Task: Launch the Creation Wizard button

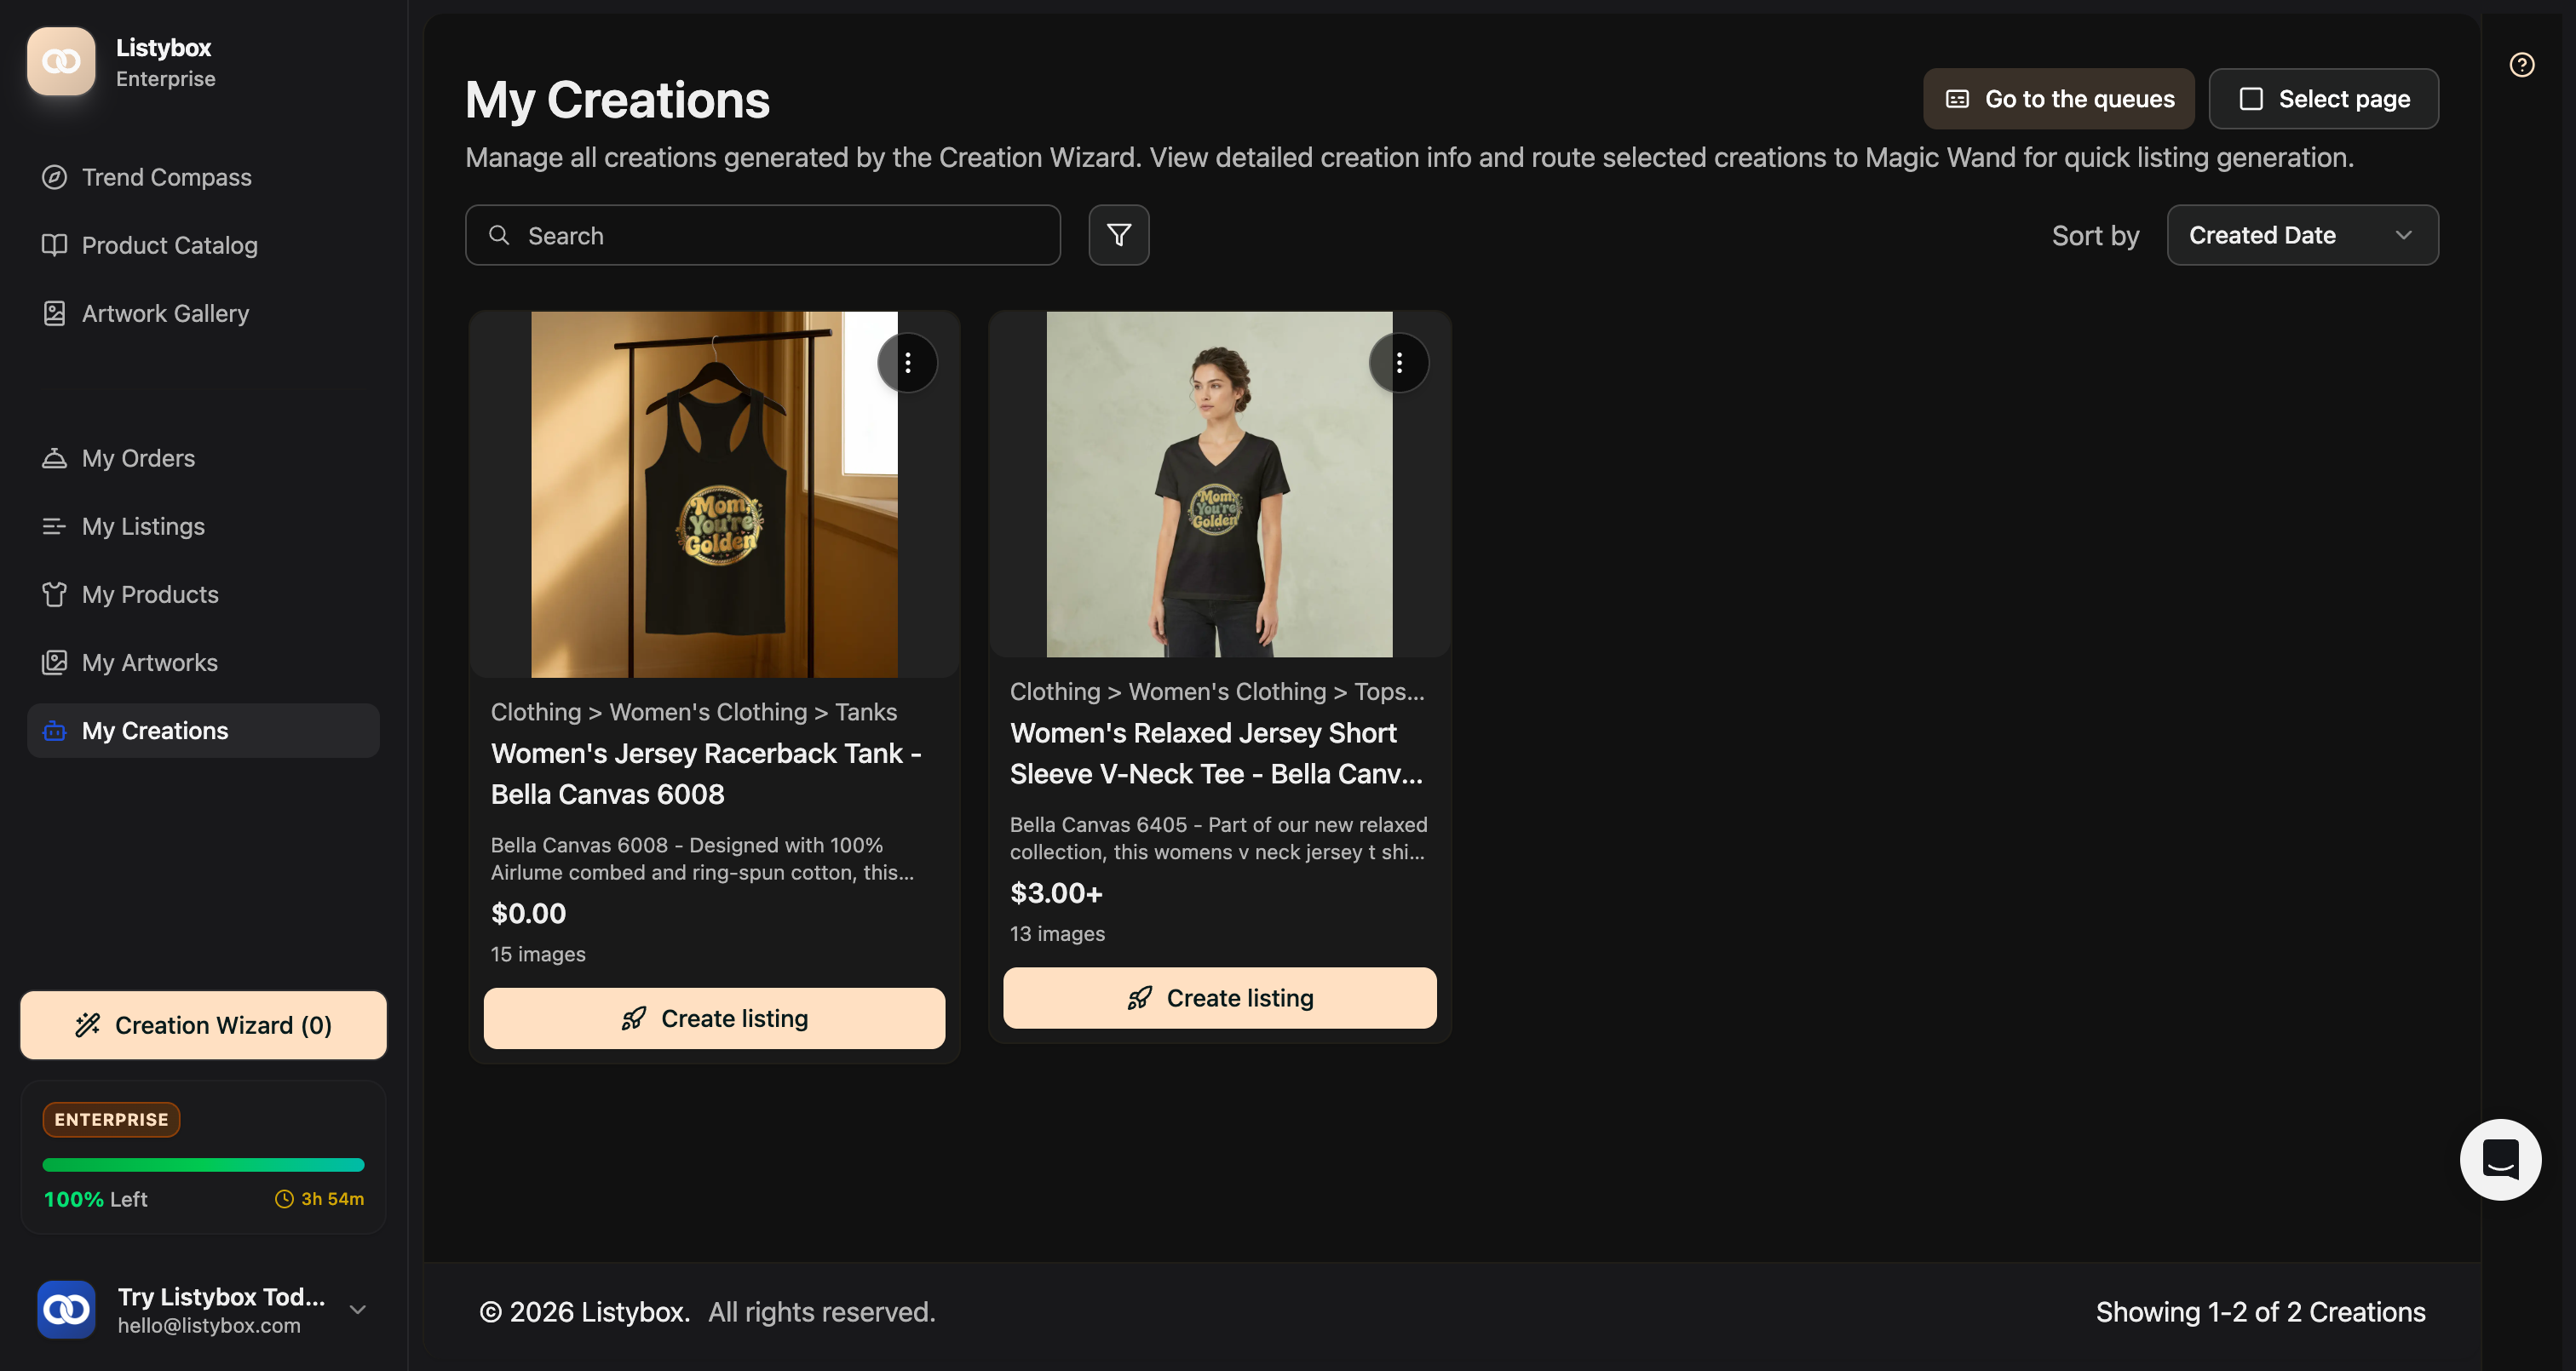Action: pyautogui.click(x=203, y=1025)
